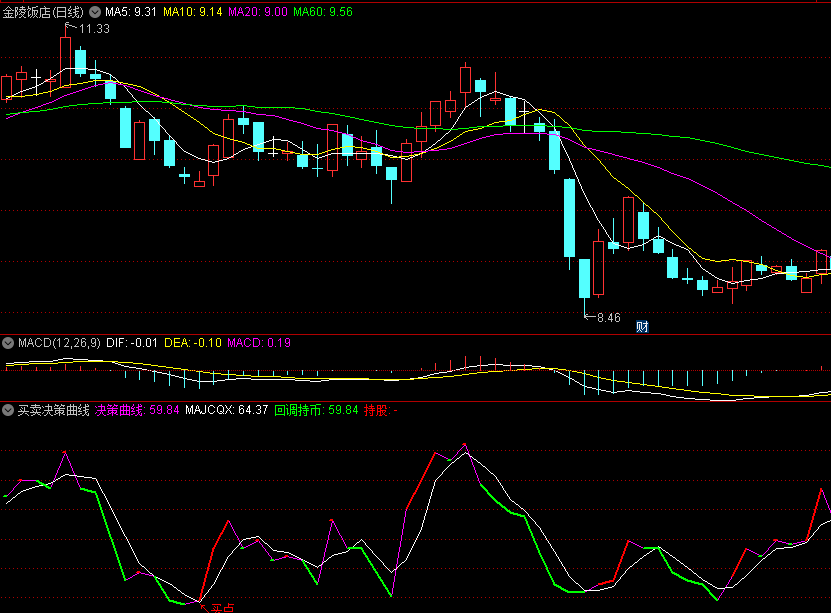Select the 买卖决策曲线 indicator title

[54, 410]
